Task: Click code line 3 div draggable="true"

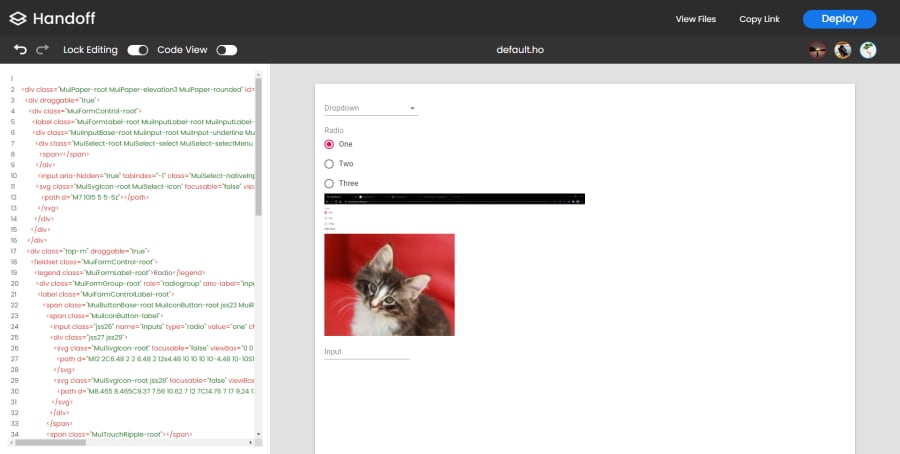Action: click(63, 100)
